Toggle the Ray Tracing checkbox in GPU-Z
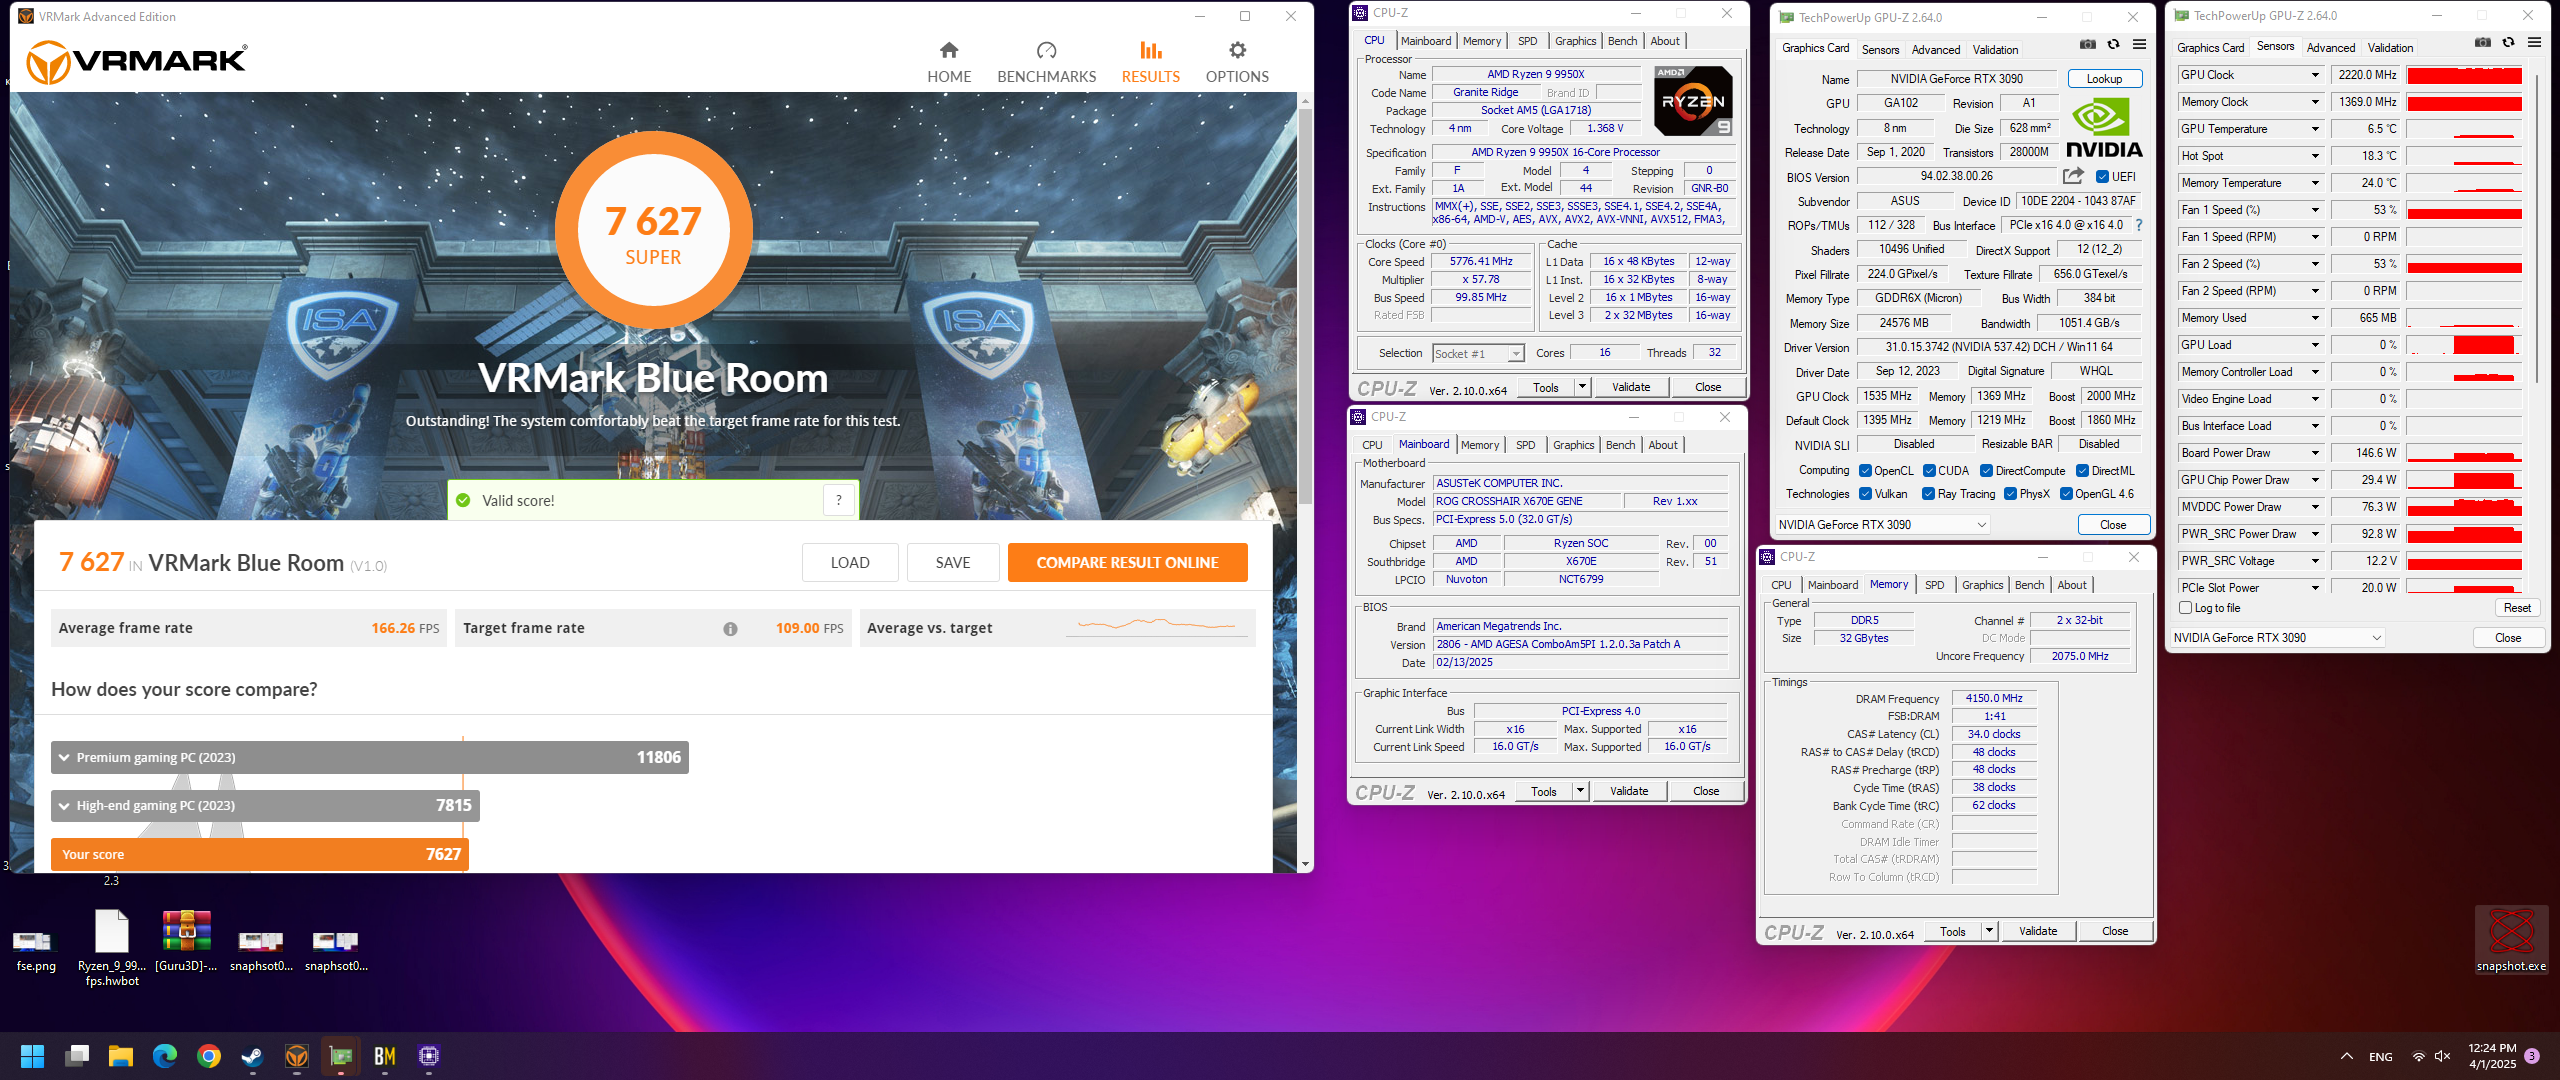Screen dimensions: 2560x1080 click(1929, 494)
